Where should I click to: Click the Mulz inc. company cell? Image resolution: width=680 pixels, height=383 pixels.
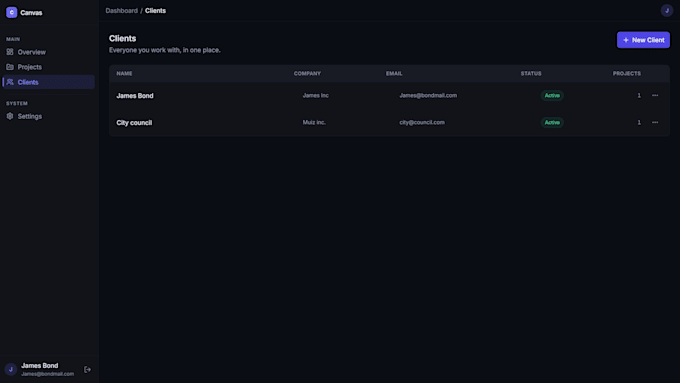coord(314,122)
